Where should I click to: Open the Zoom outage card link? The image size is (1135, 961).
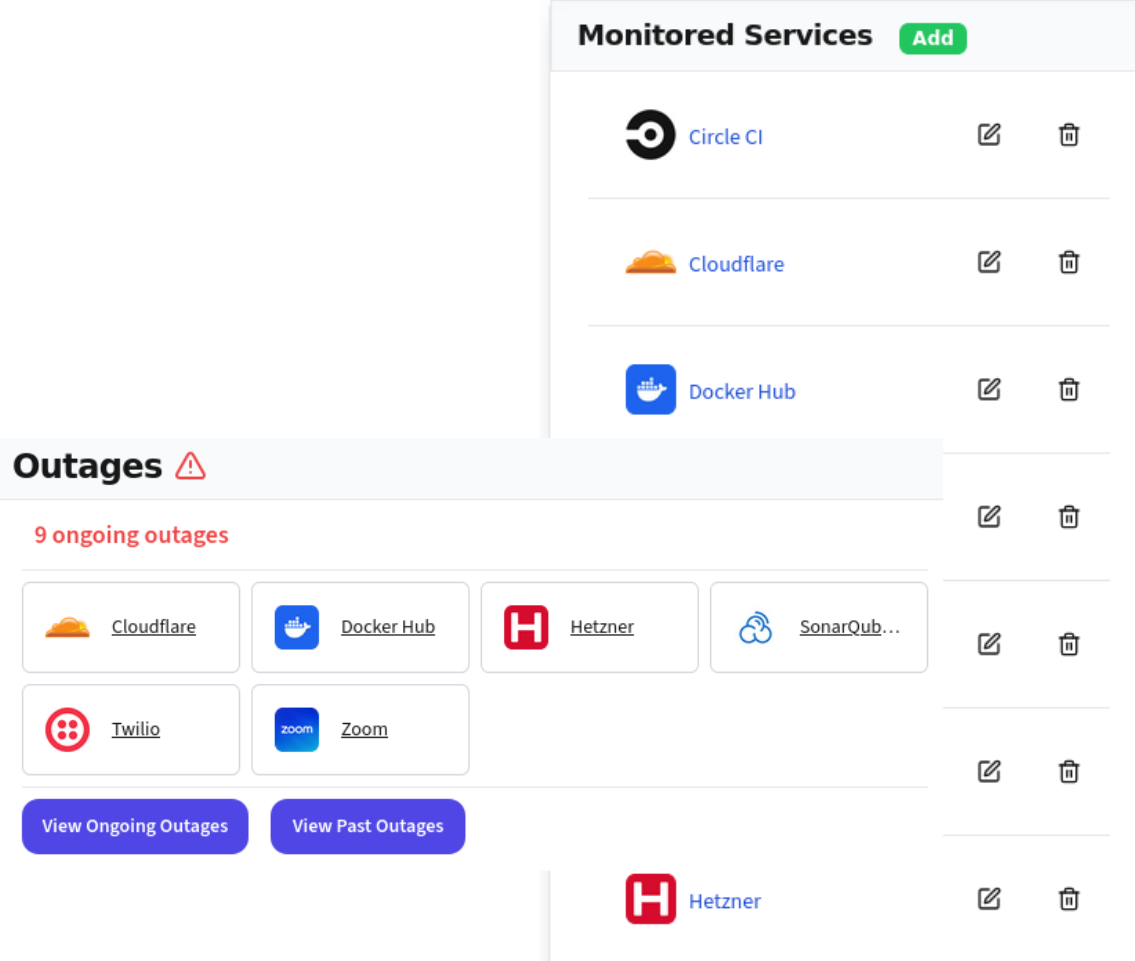coord(364,729)
